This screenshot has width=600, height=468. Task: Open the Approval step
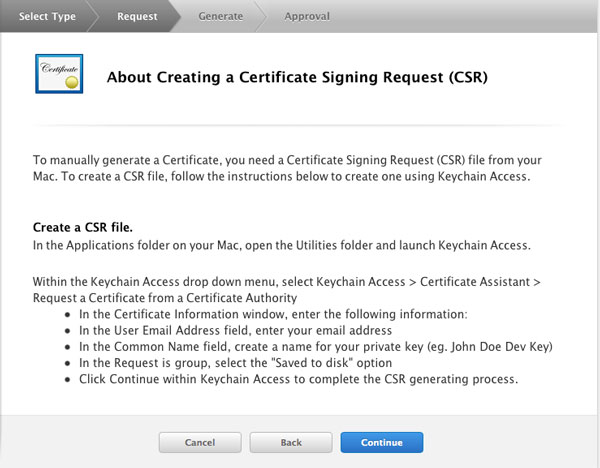tap(306, 16)
